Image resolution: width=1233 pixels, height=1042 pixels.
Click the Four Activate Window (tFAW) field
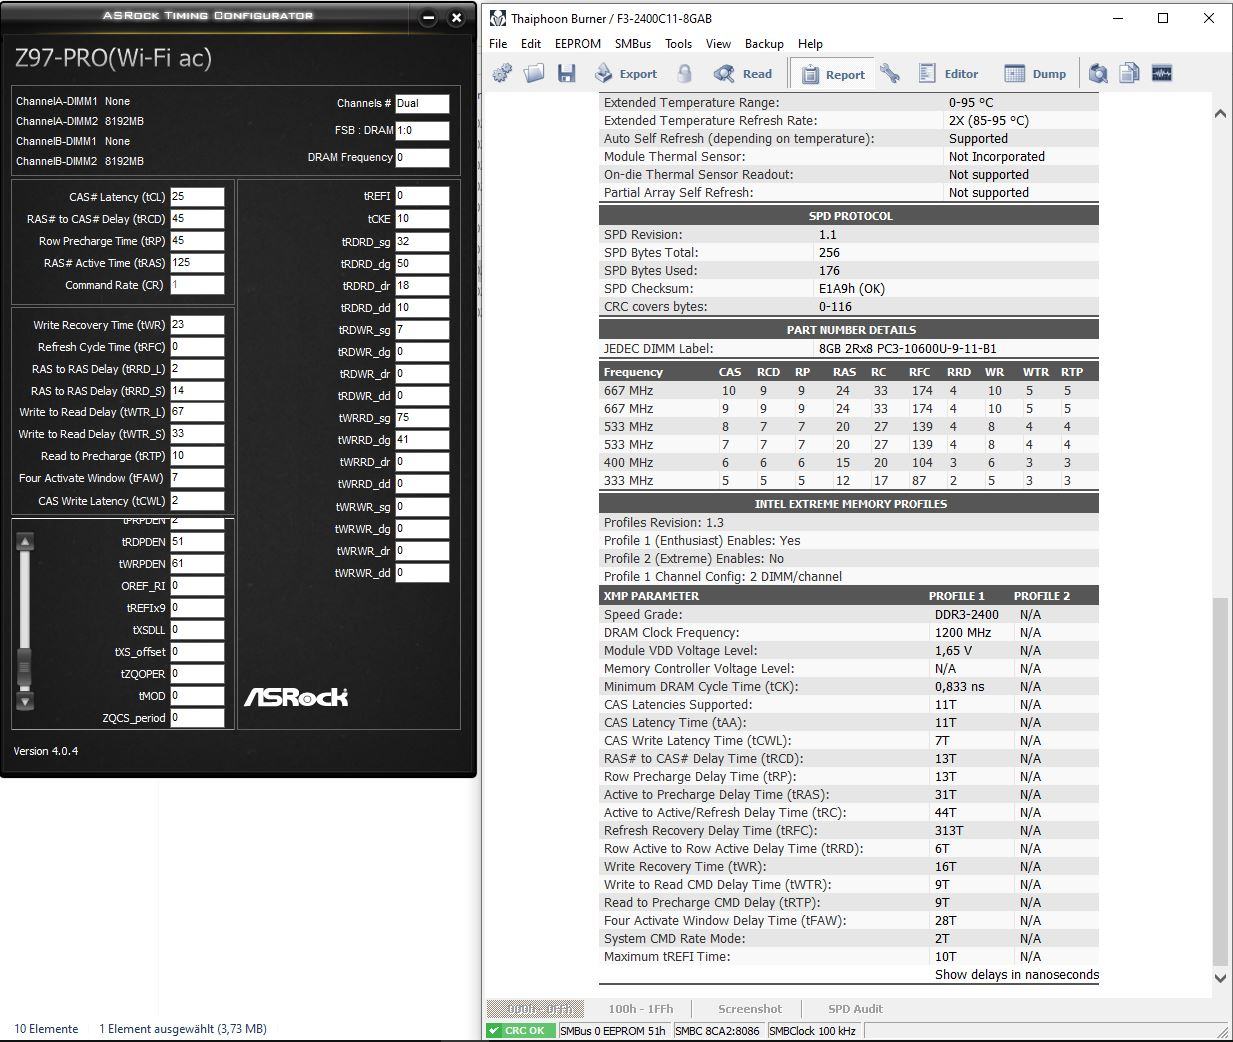[x=197, y=478]
